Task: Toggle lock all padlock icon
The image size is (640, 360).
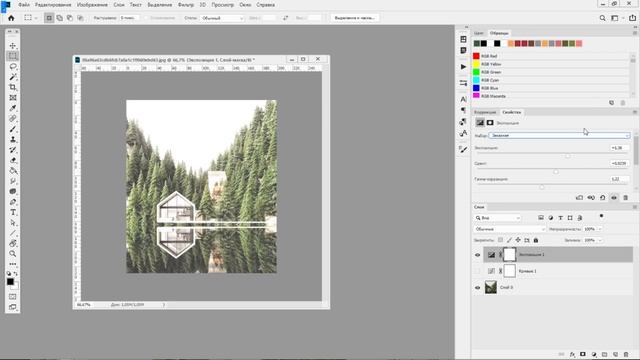Action: pos(536,240)
